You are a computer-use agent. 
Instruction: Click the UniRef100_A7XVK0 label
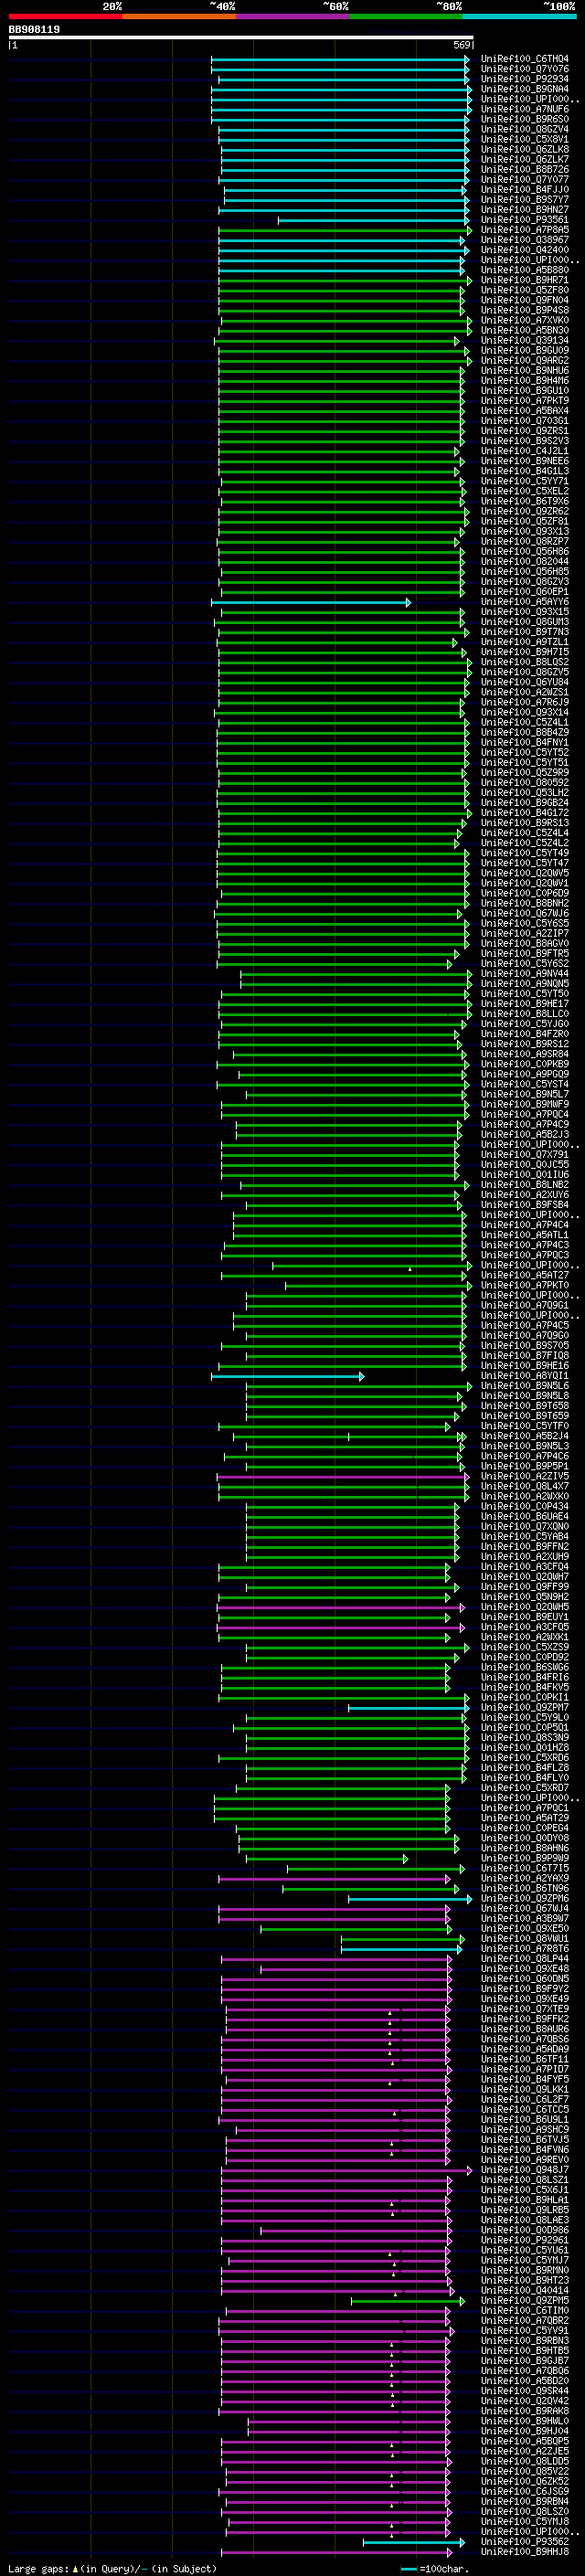pyautogui.click(x=525, y=320)
